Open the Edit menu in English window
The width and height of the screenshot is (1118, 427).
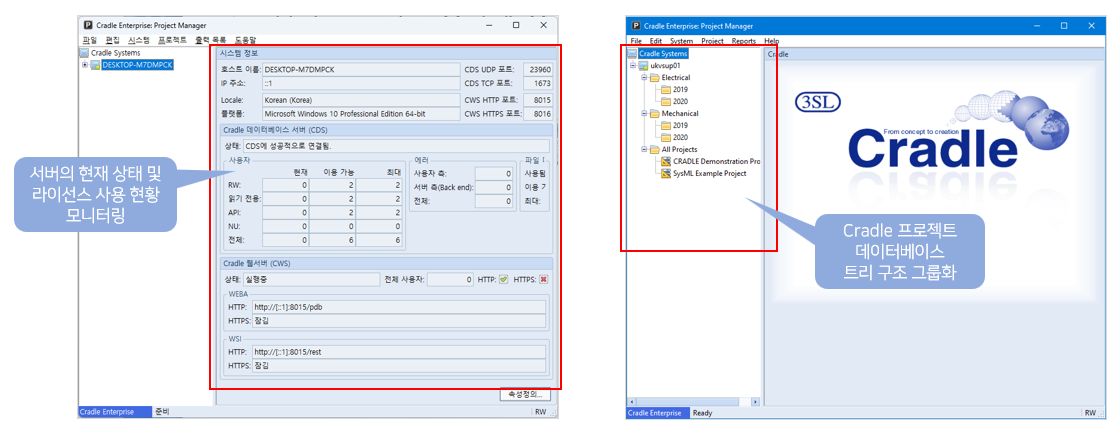pos(656,41)
